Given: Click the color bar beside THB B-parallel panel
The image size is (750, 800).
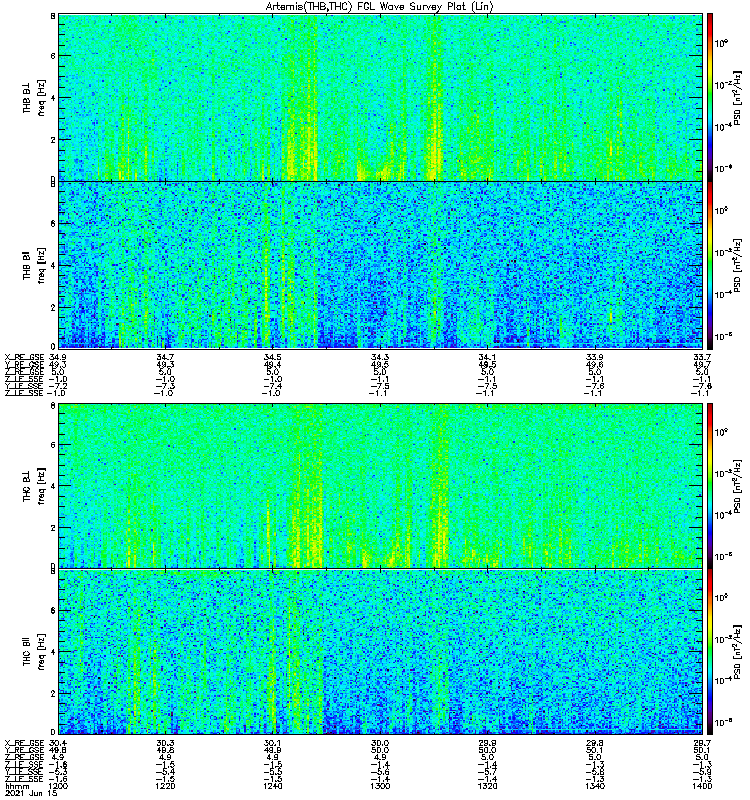Looking at the screenshot, I should click(710, 265).
